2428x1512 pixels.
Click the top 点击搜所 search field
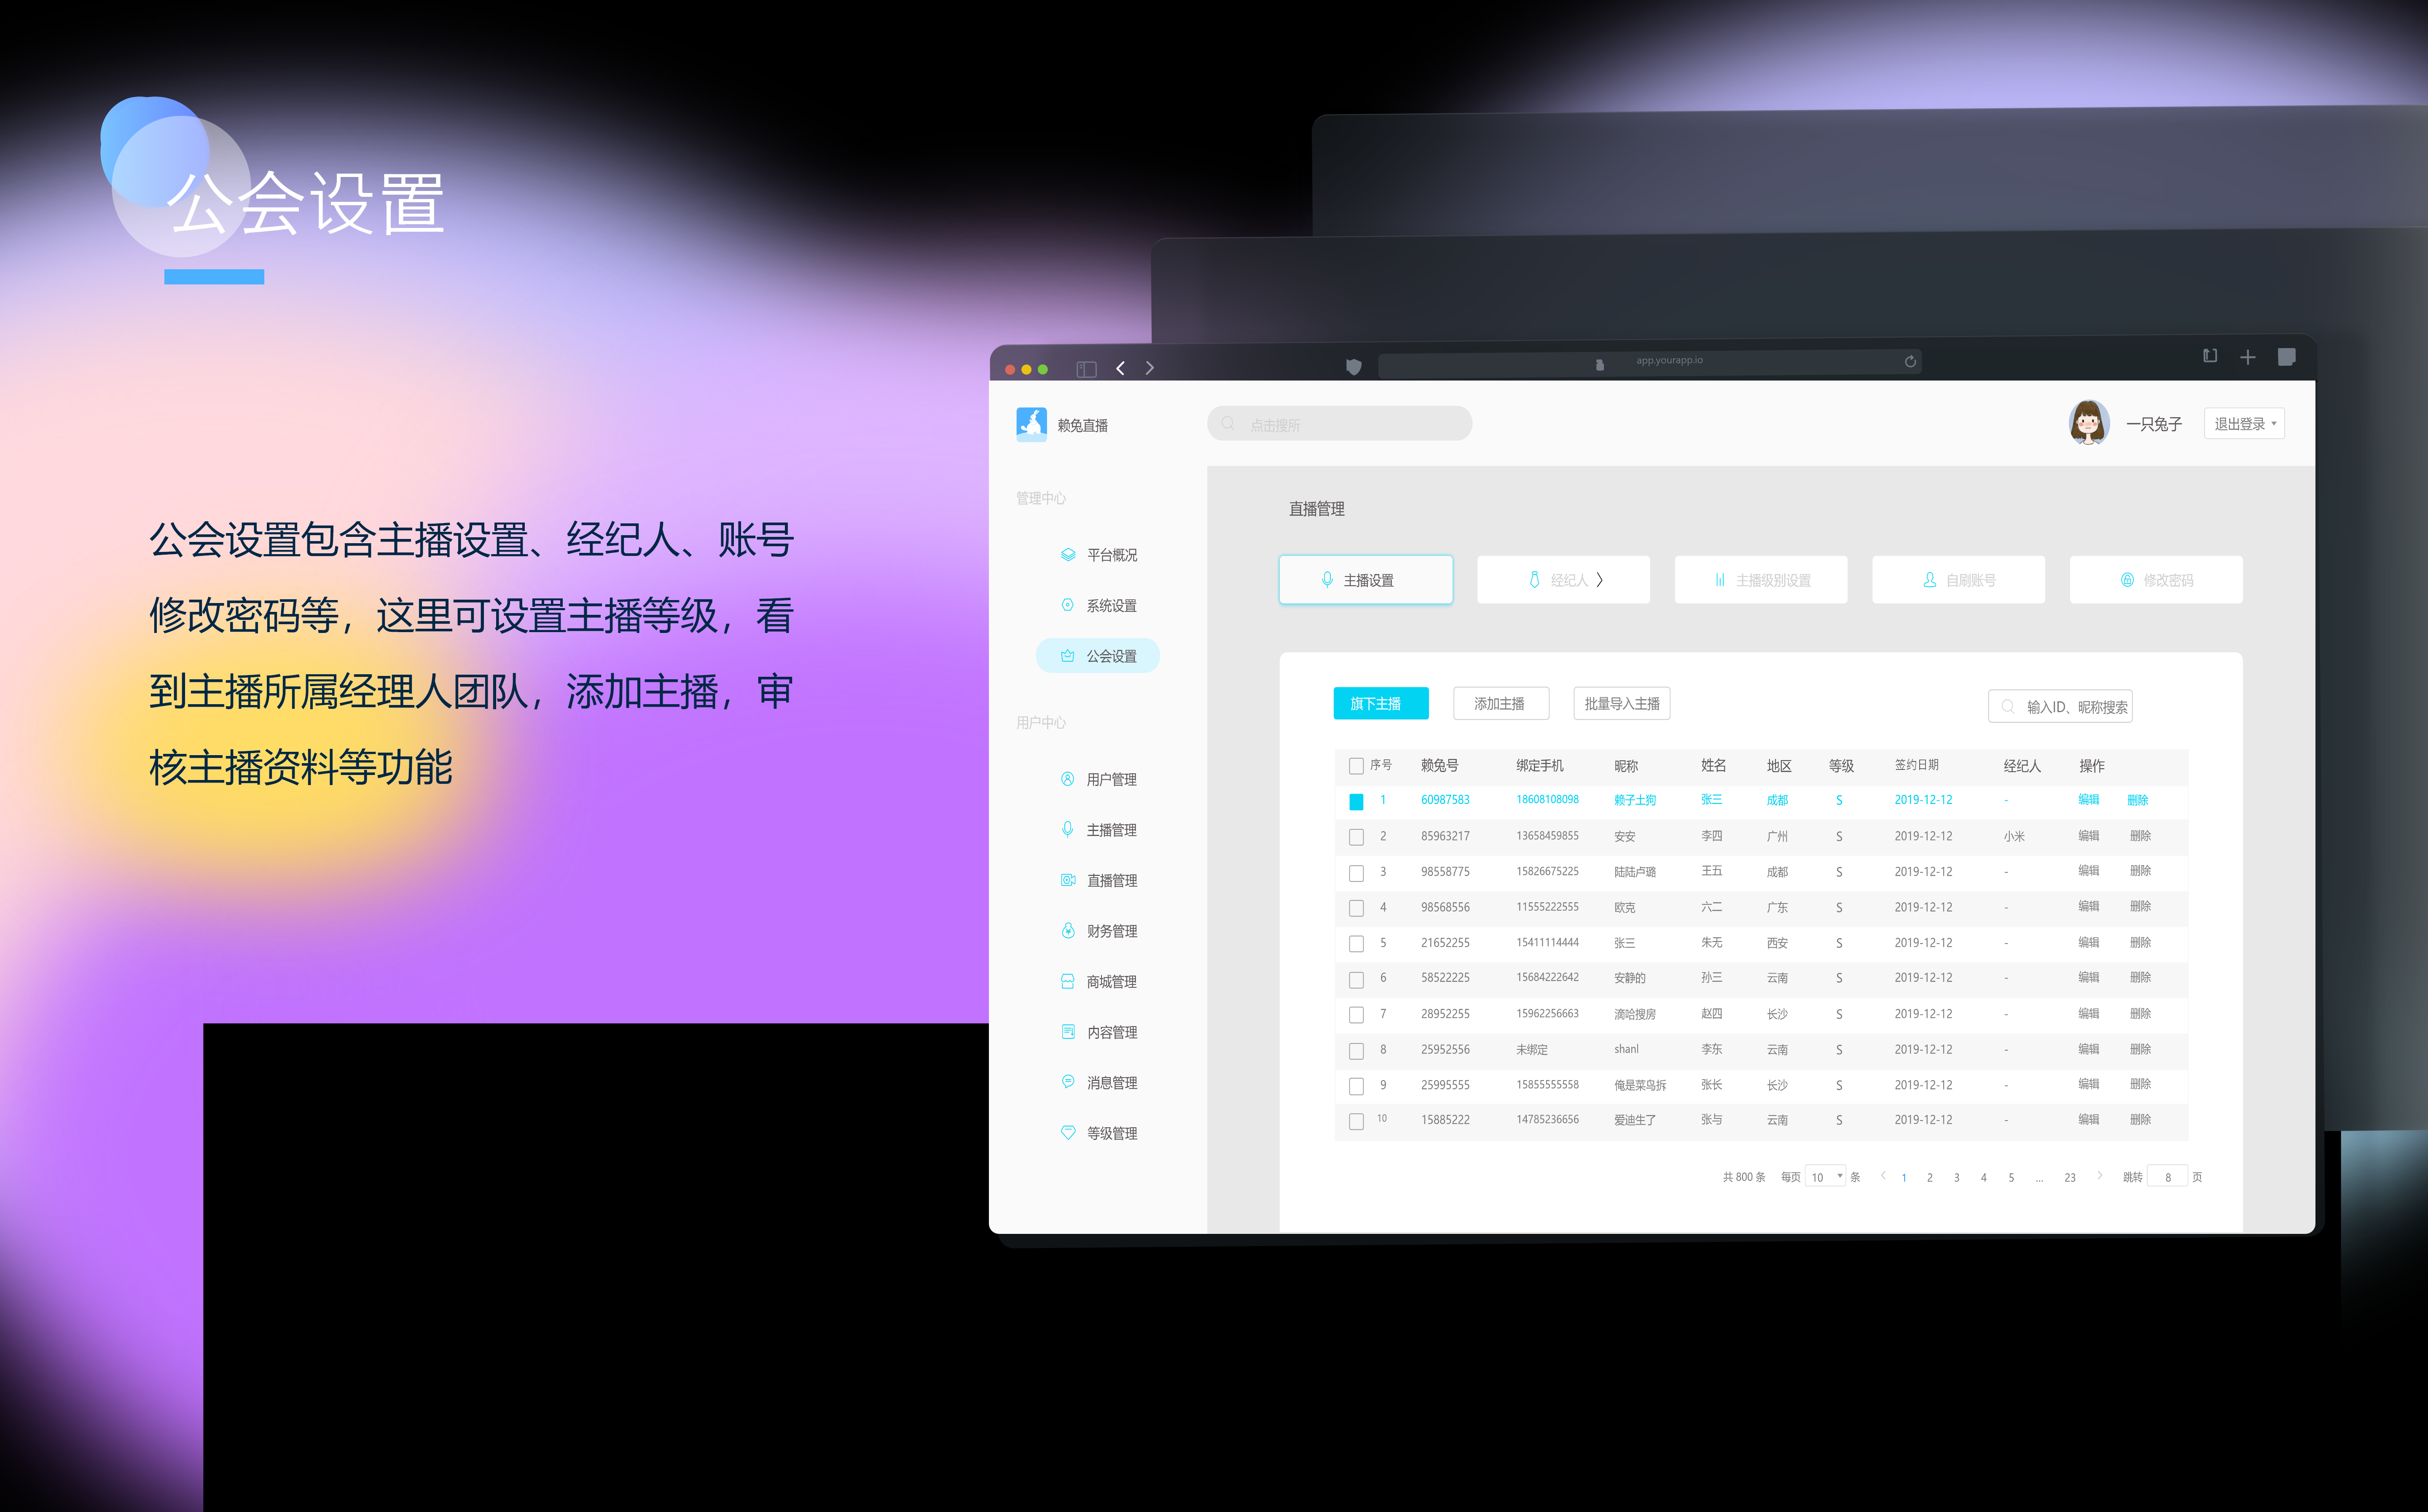coord(1340,423)
